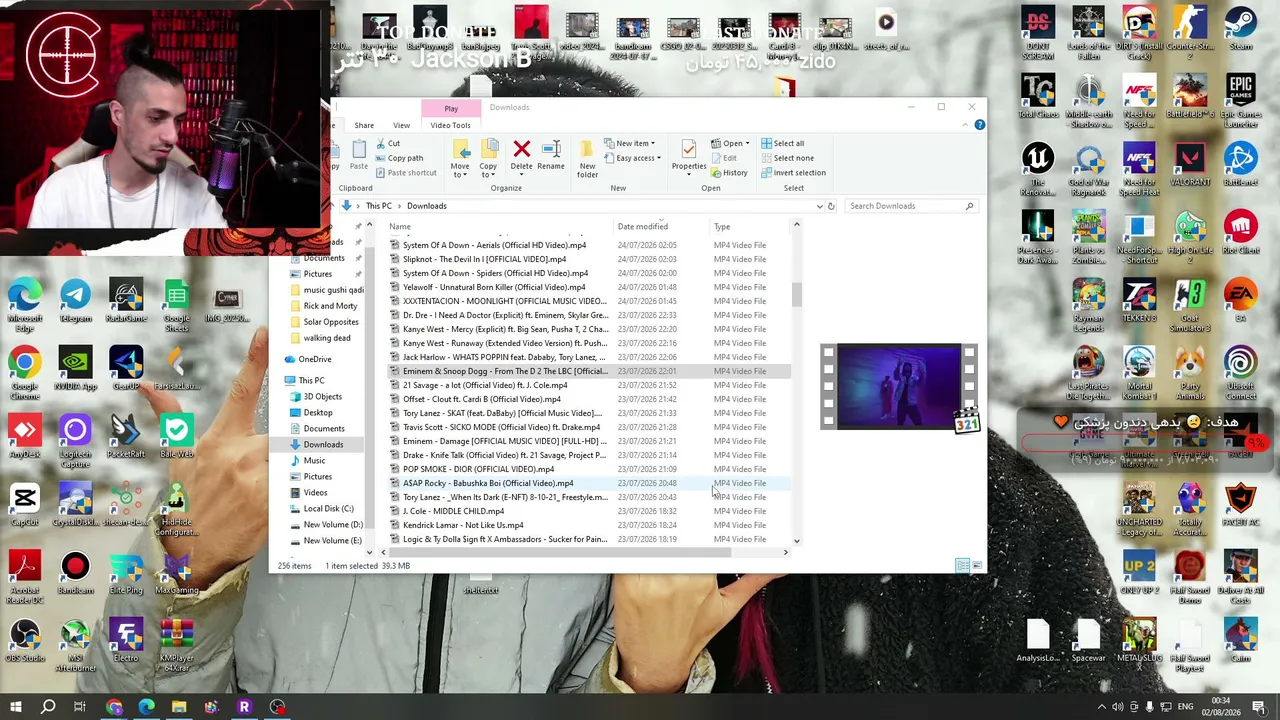Image resolution: width=1280 pixels, height=720 pixels.
Task: Open Explorer help question mark icon
Action: tap(979, 125)
